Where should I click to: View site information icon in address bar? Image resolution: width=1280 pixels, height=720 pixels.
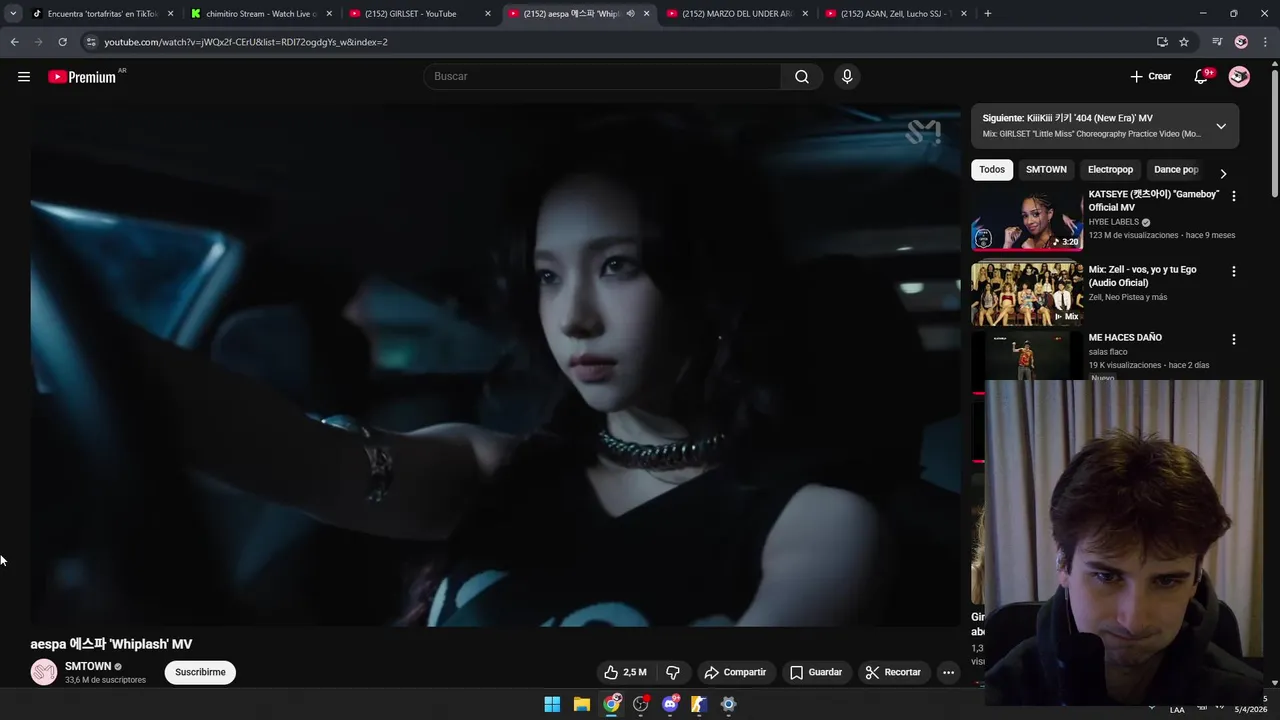point(91,42)
